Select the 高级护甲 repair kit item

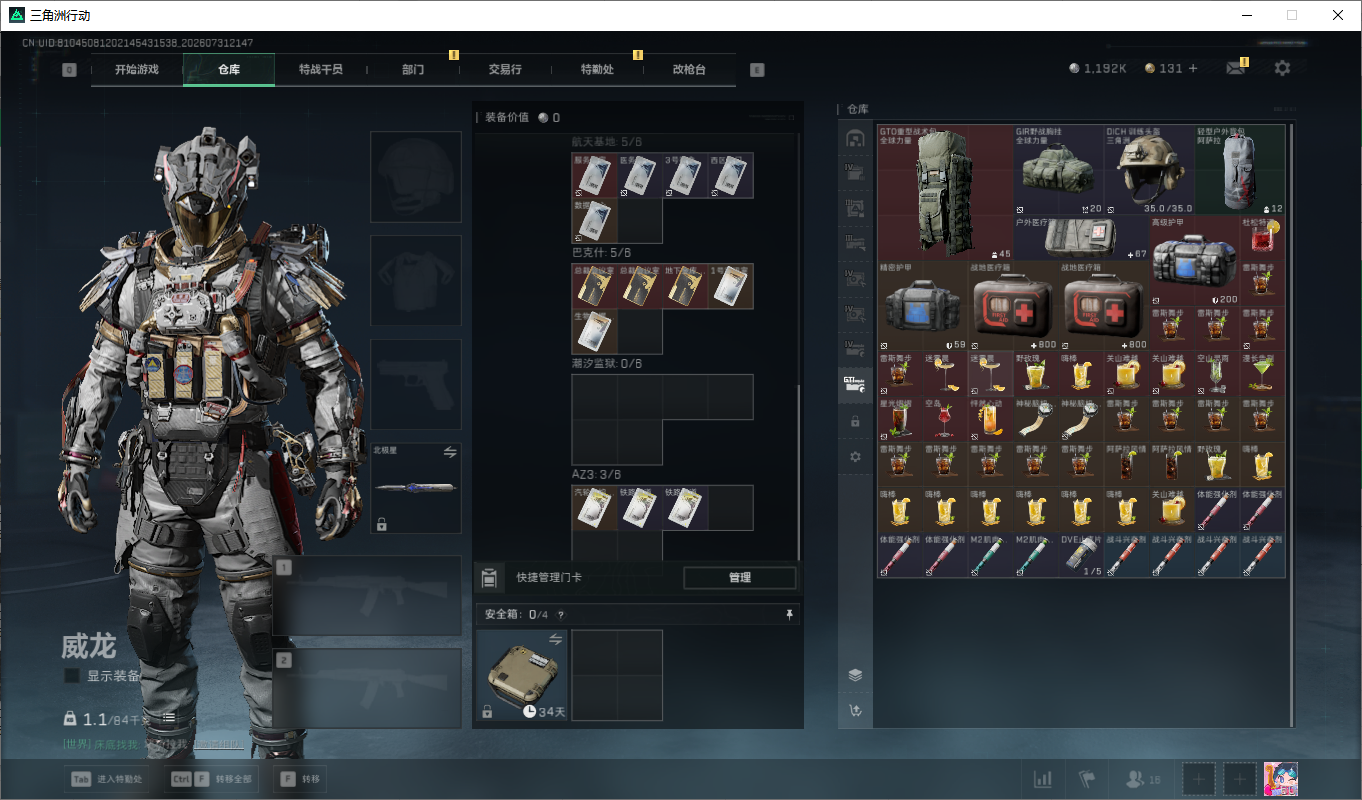1193,261
